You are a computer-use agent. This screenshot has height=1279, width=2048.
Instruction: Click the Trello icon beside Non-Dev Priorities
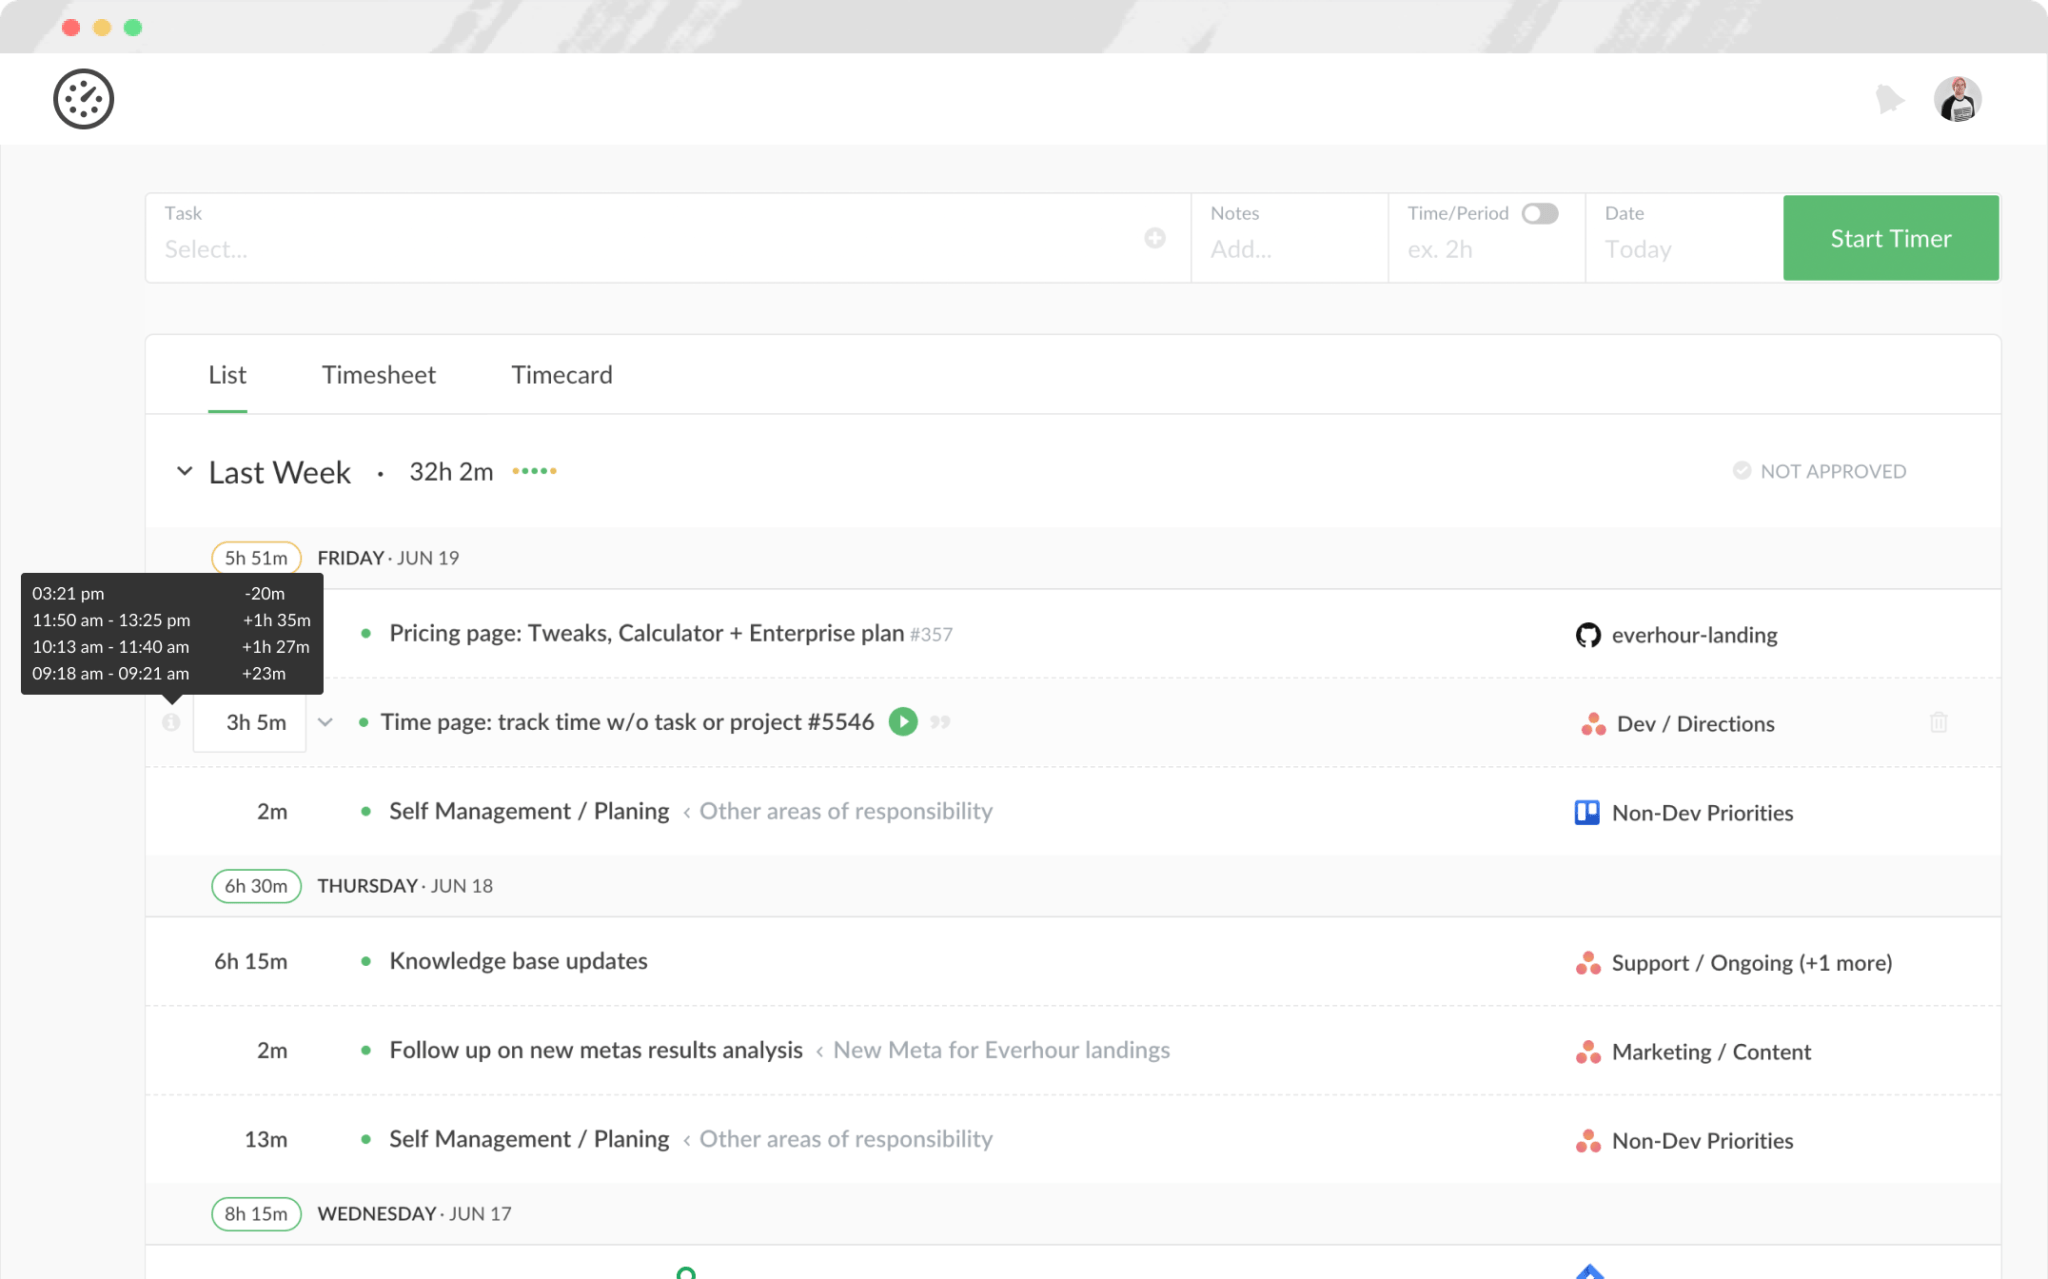click(1585, 812)
